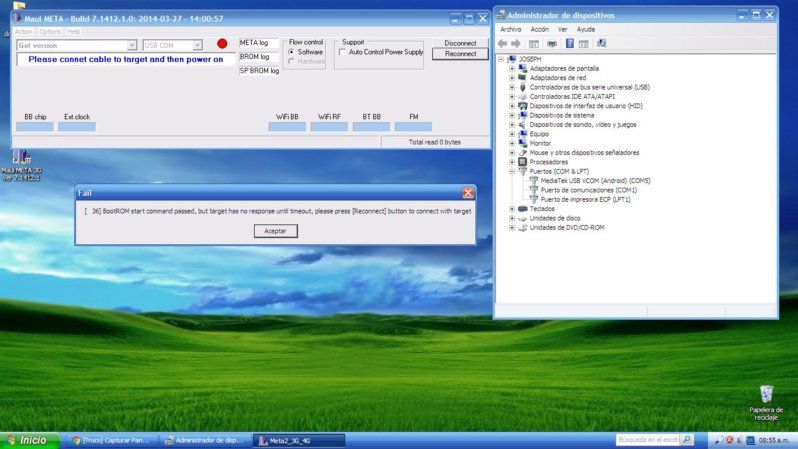Viewport: 798px width, 449px height.
Task: Switch to [Truco] Capturar Pan taskbar item
Action: pos(111,441)
